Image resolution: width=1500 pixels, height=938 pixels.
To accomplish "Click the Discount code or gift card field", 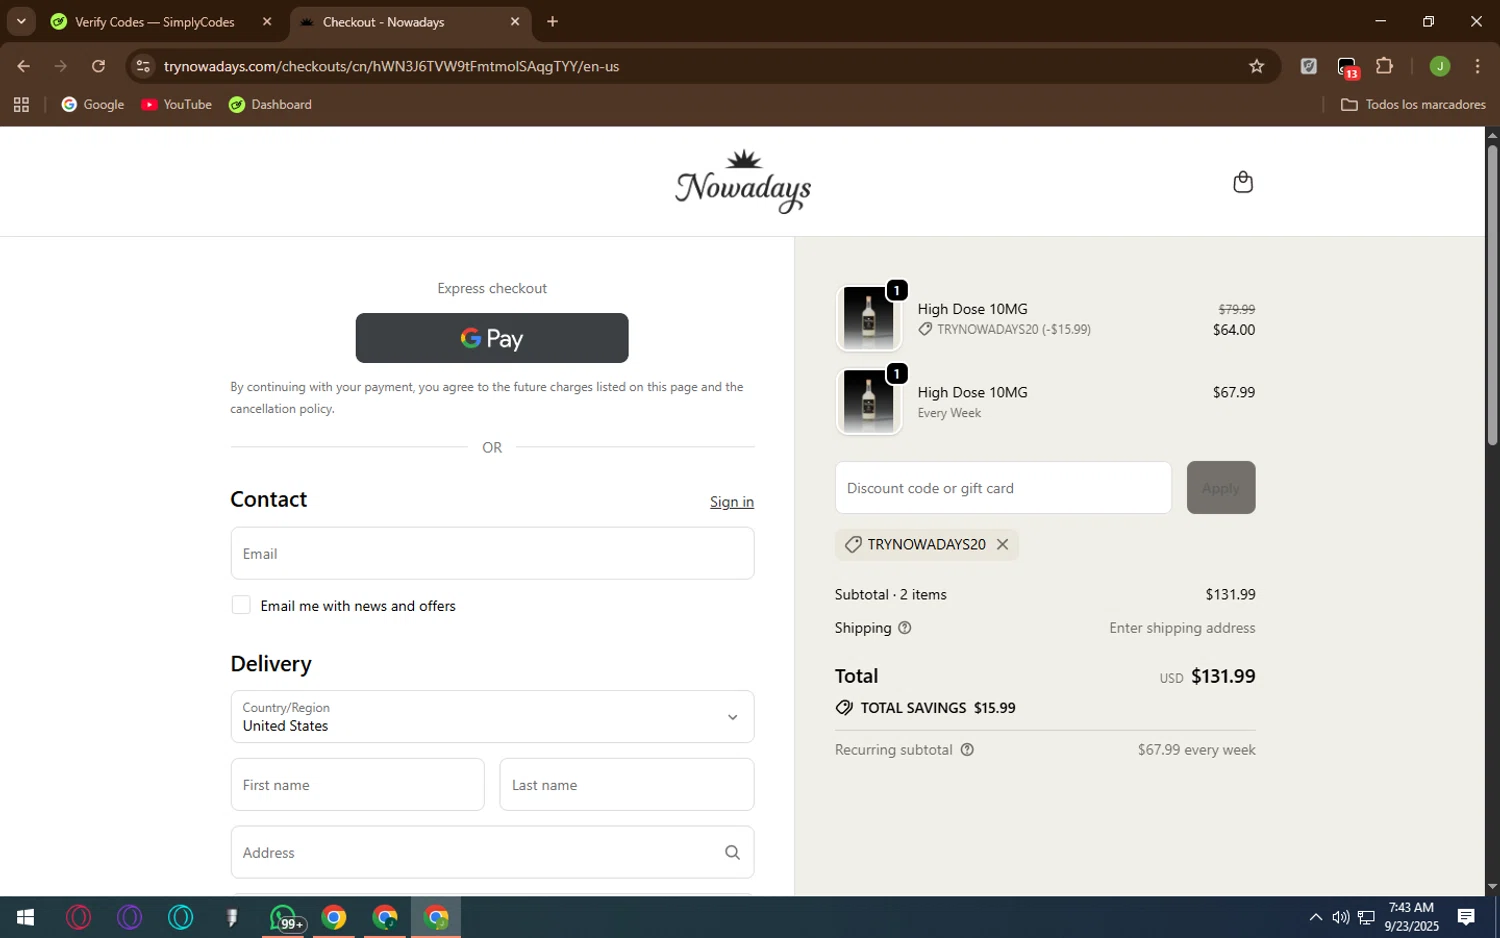I will (1003, 488).
